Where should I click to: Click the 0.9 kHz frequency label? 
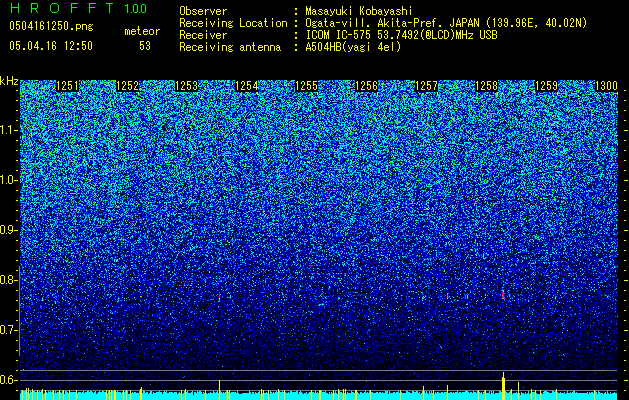[x=8, y=230]
